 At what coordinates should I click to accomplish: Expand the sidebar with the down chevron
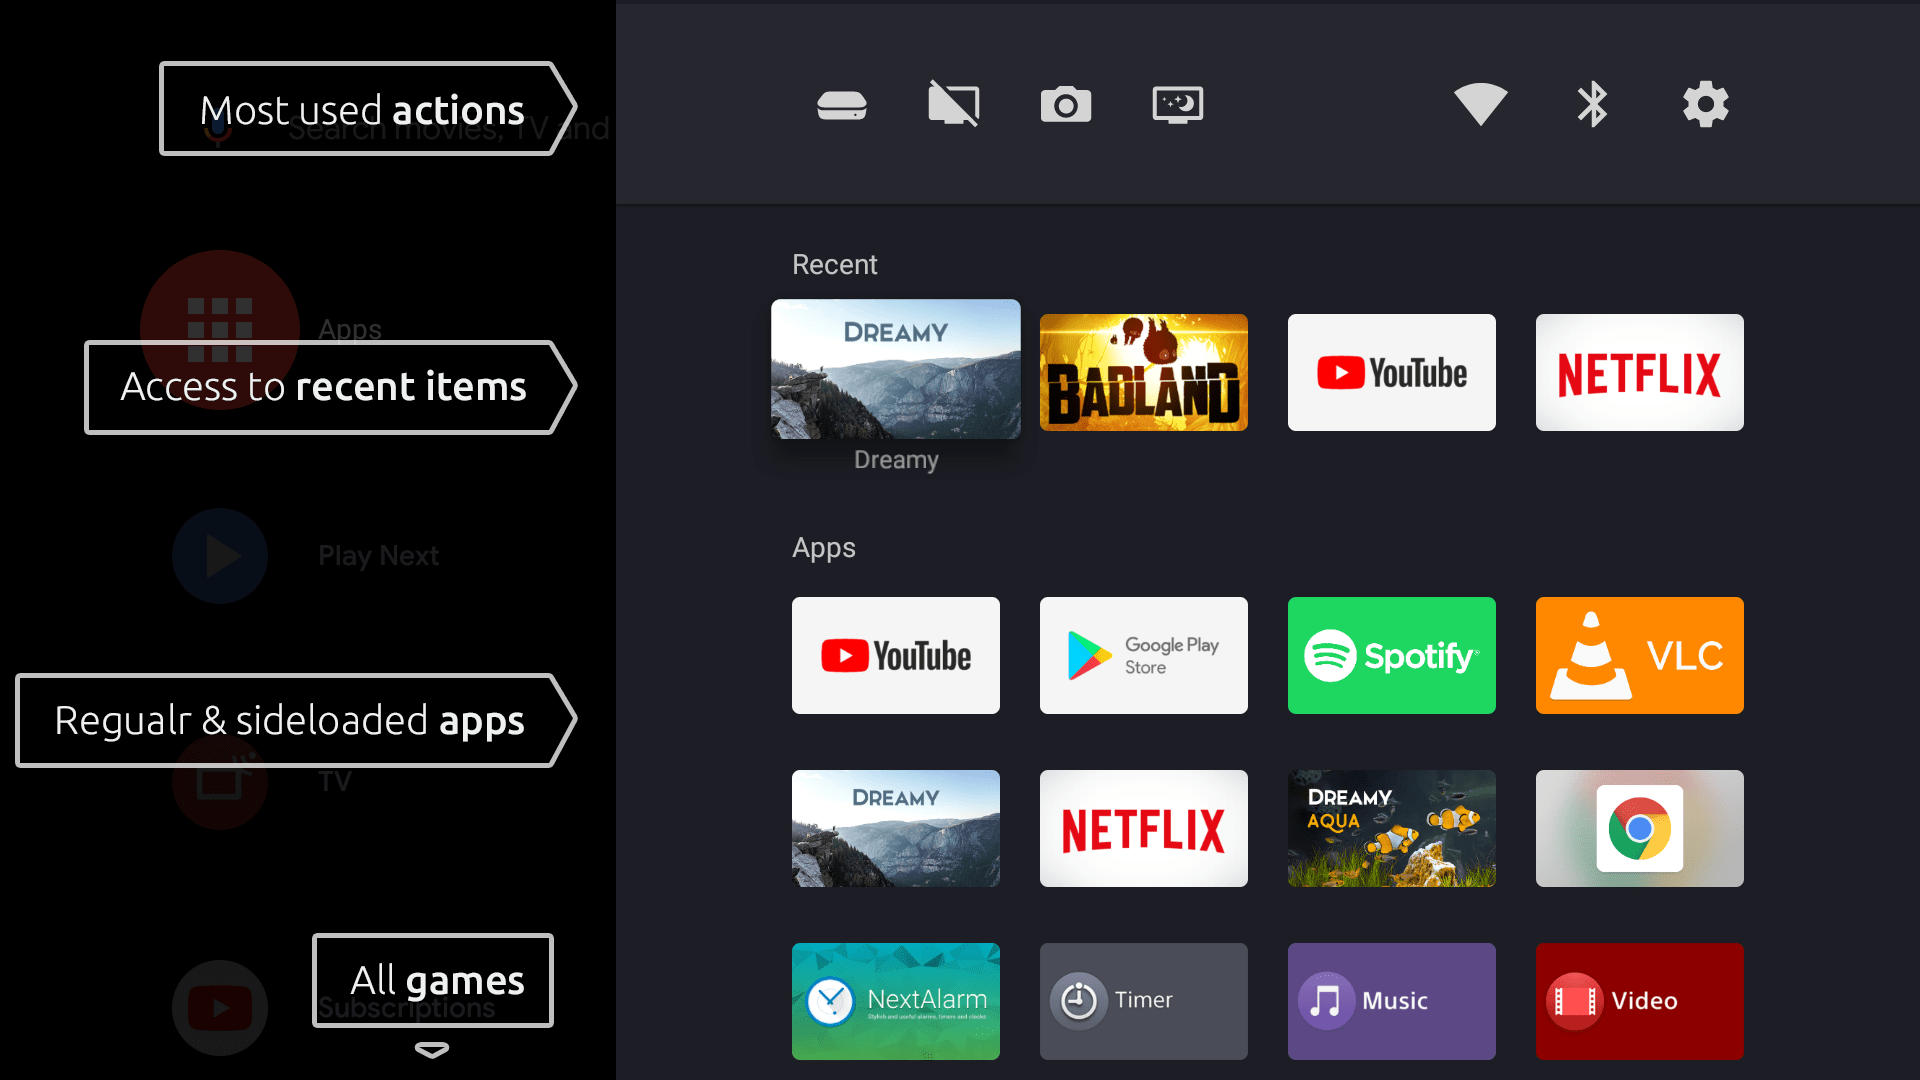point(432,1051)
